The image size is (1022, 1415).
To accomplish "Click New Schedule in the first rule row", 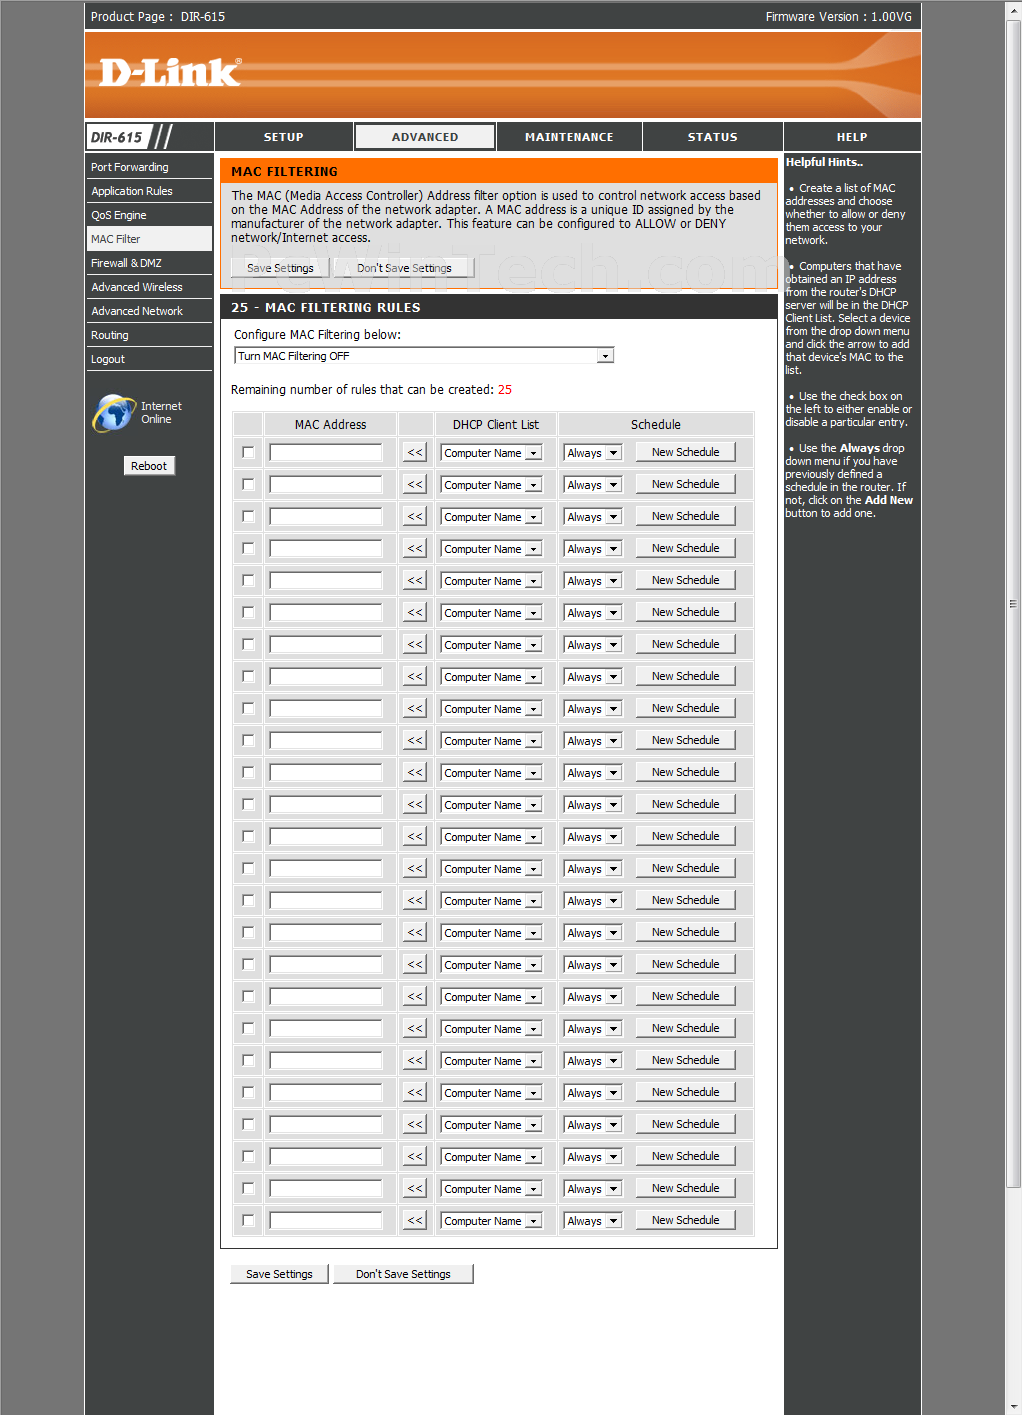I will coord(686,452).
